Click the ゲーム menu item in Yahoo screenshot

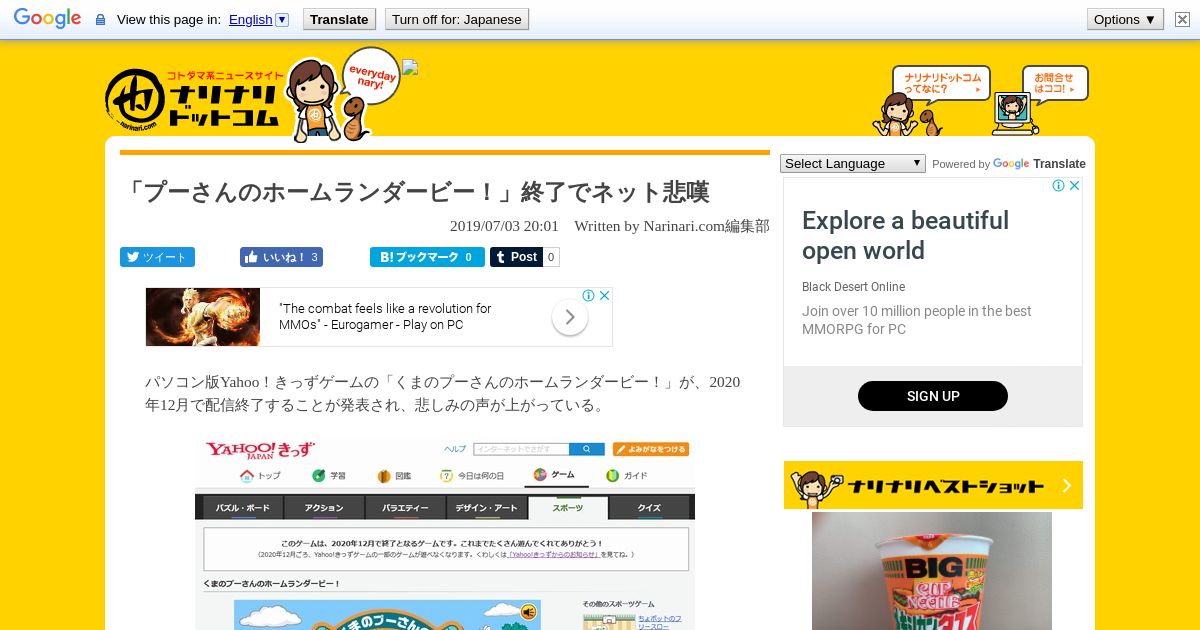tap(554, 475)
